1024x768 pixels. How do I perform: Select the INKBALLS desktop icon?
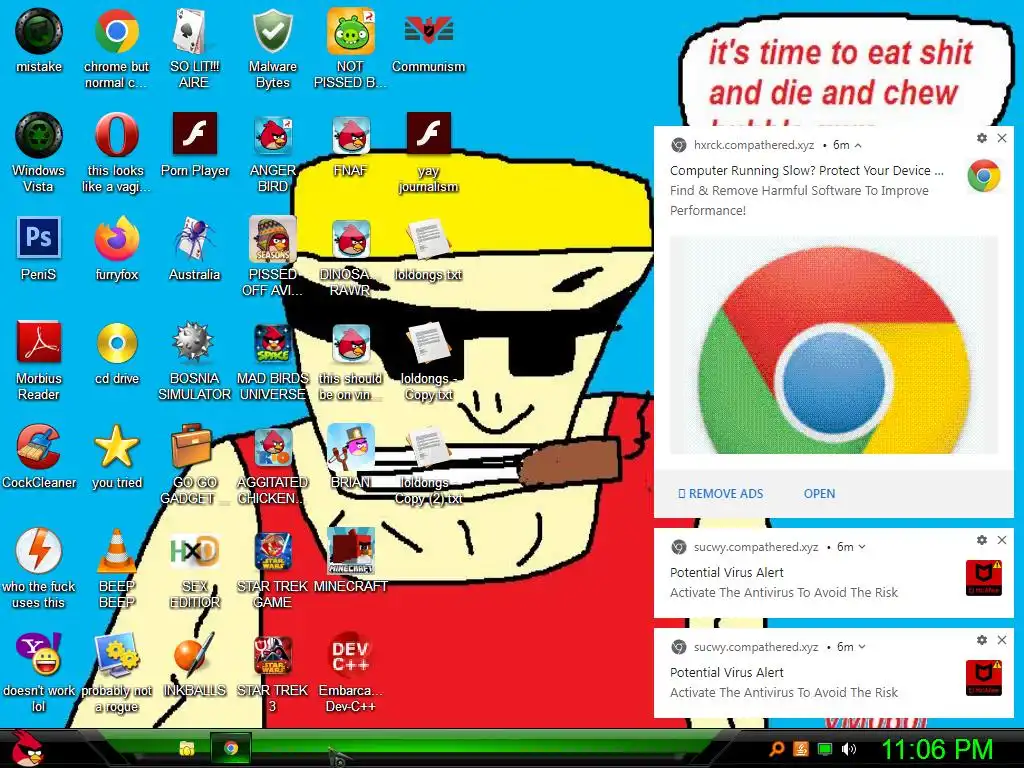tap(194, 655)
